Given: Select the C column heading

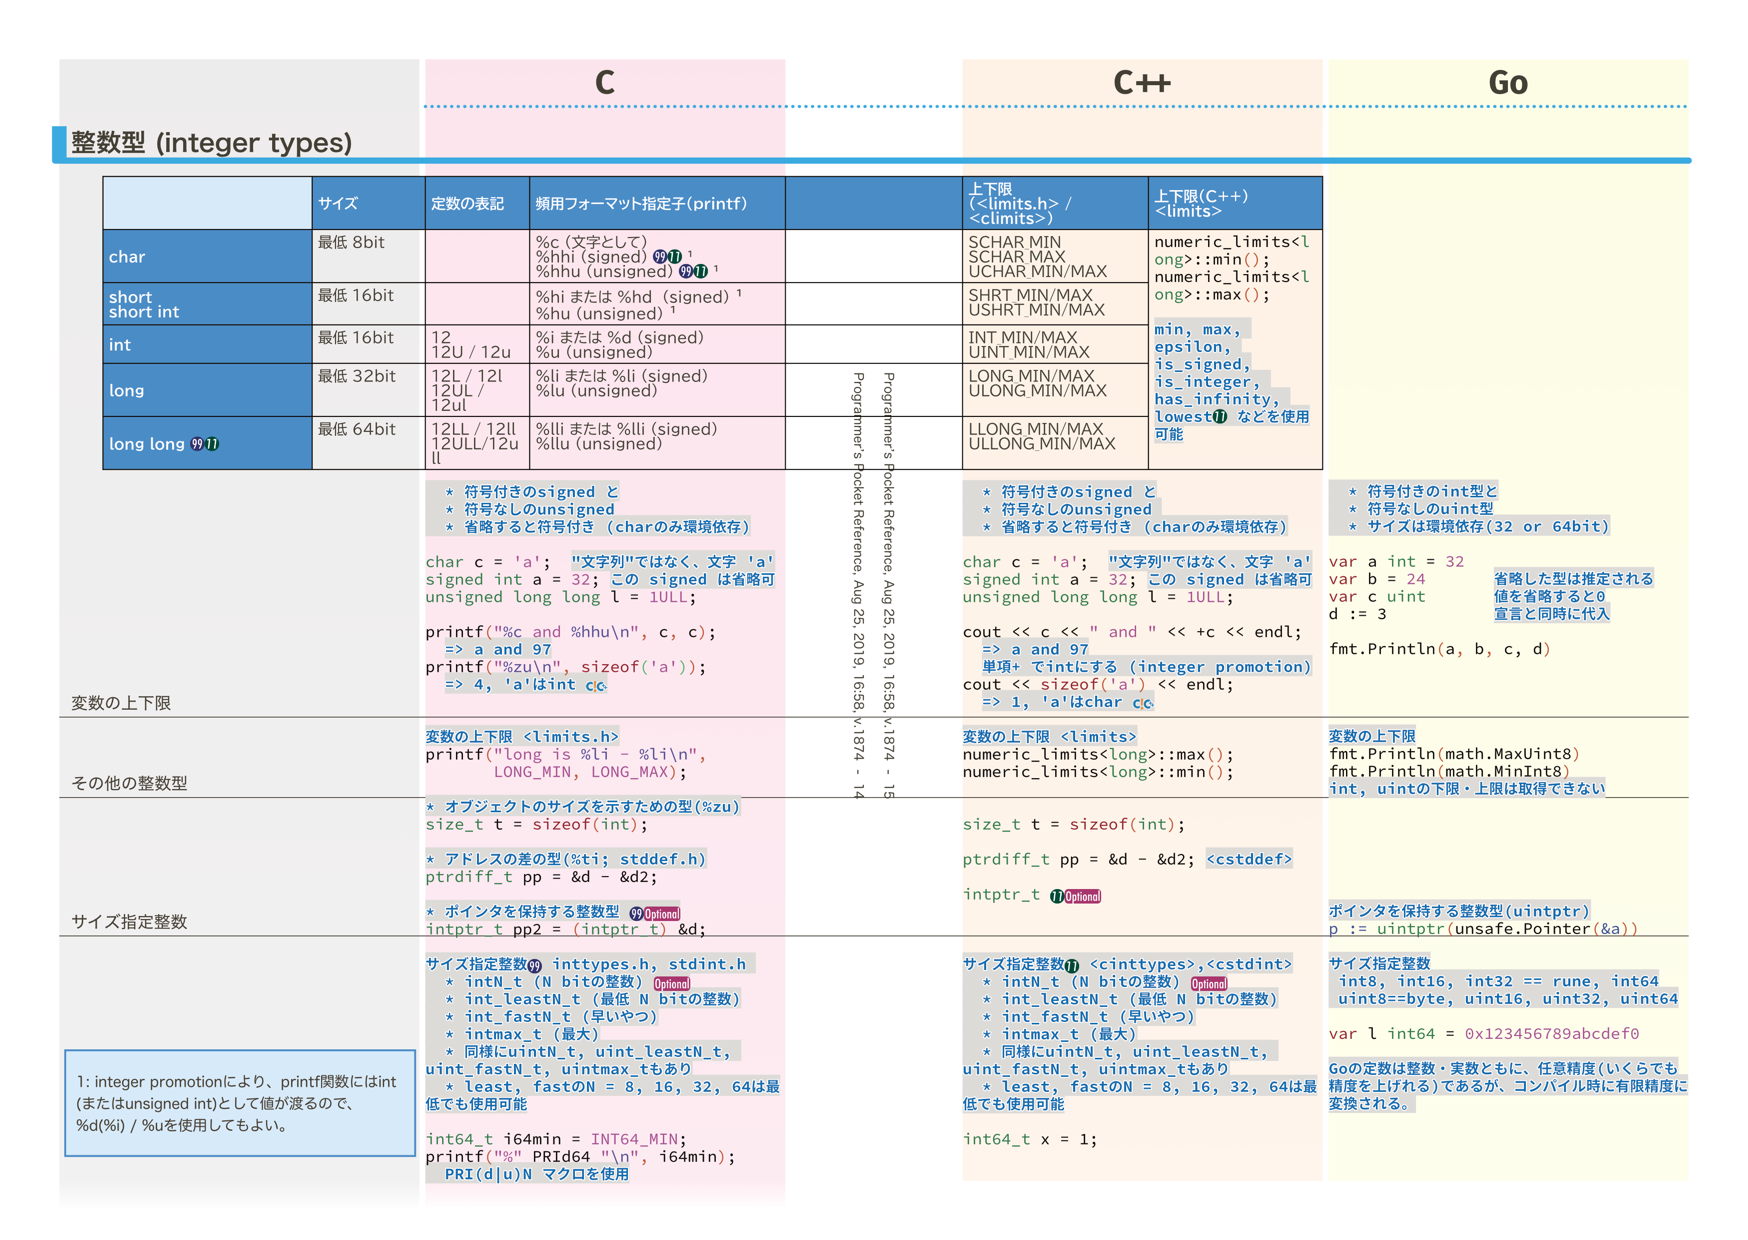Looking at the screenshot, I should 605,82.
